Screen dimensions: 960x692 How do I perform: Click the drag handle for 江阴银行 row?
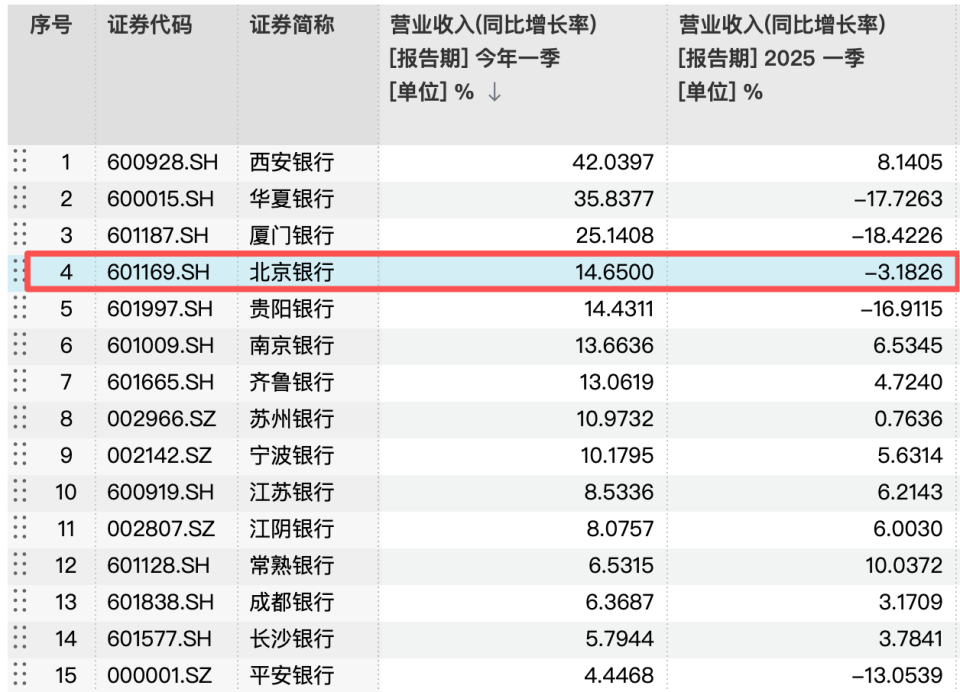[x=20, y=528]
